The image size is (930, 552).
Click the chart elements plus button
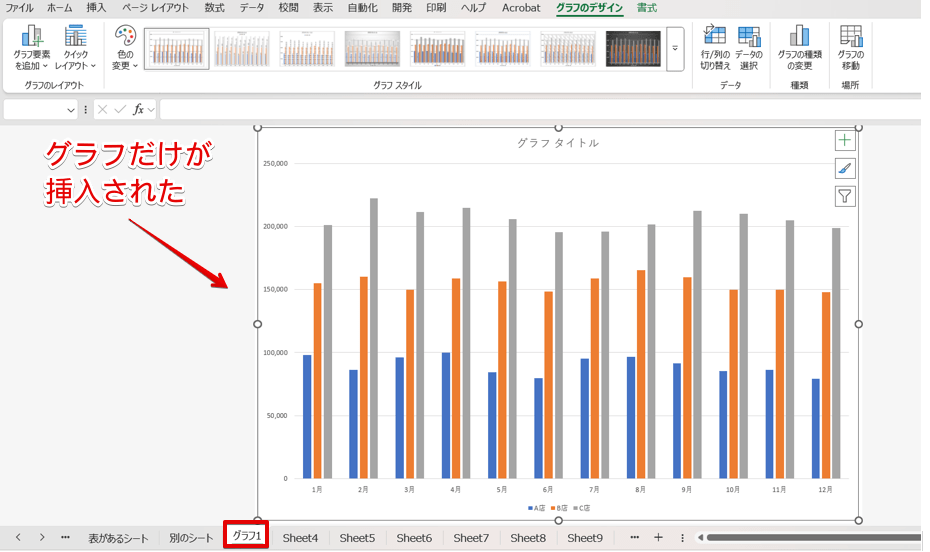pos(845,141)
